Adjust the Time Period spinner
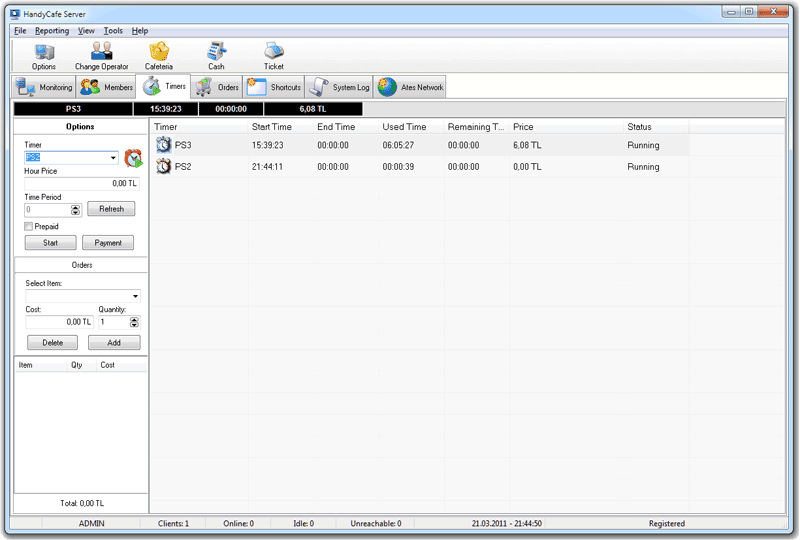The width and height of the screenshot is (800, 540). (76, 210)
